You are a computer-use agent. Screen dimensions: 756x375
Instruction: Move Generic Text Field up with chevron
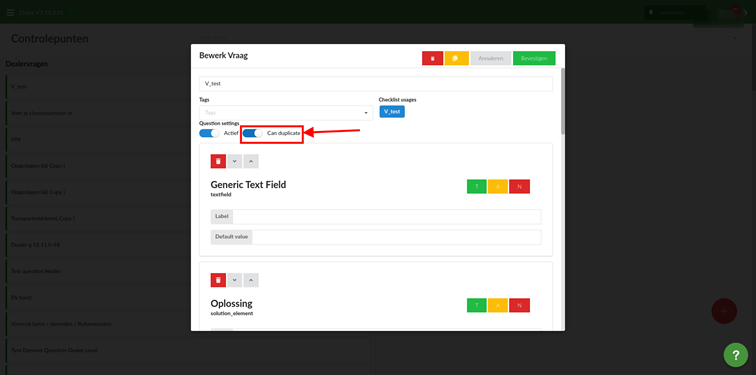pos(251,161)
